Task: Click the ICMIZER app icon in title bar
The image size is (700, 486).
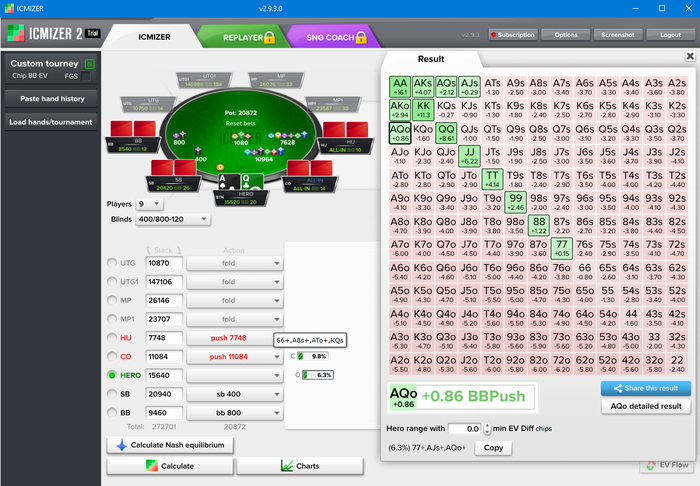Action: [9, 8]
